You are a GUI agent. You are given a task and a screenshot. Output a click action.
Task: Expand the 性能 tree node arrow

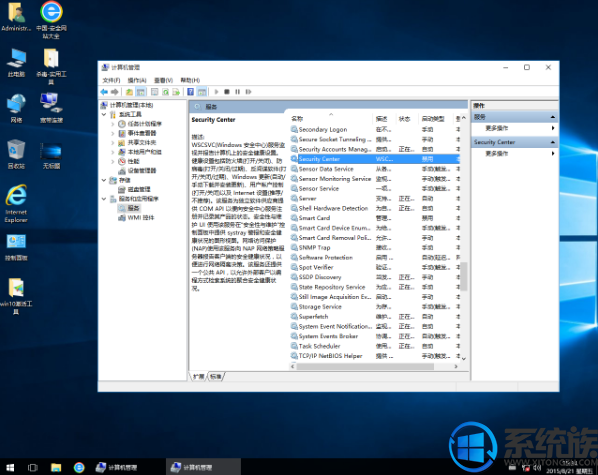coord(113,161)
